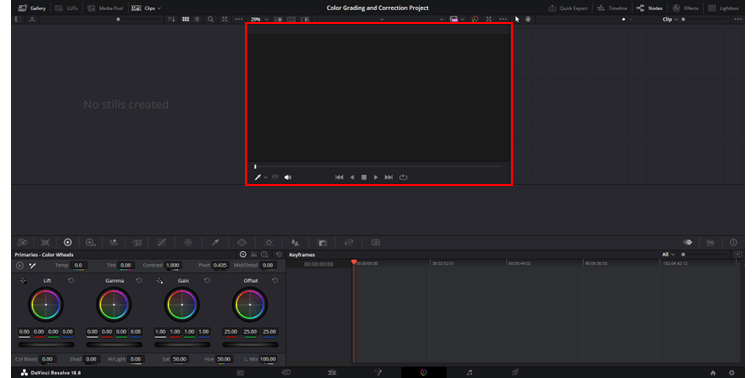Open the Keyframes All dropdown

pyautogui.click(x=668, y=254)
